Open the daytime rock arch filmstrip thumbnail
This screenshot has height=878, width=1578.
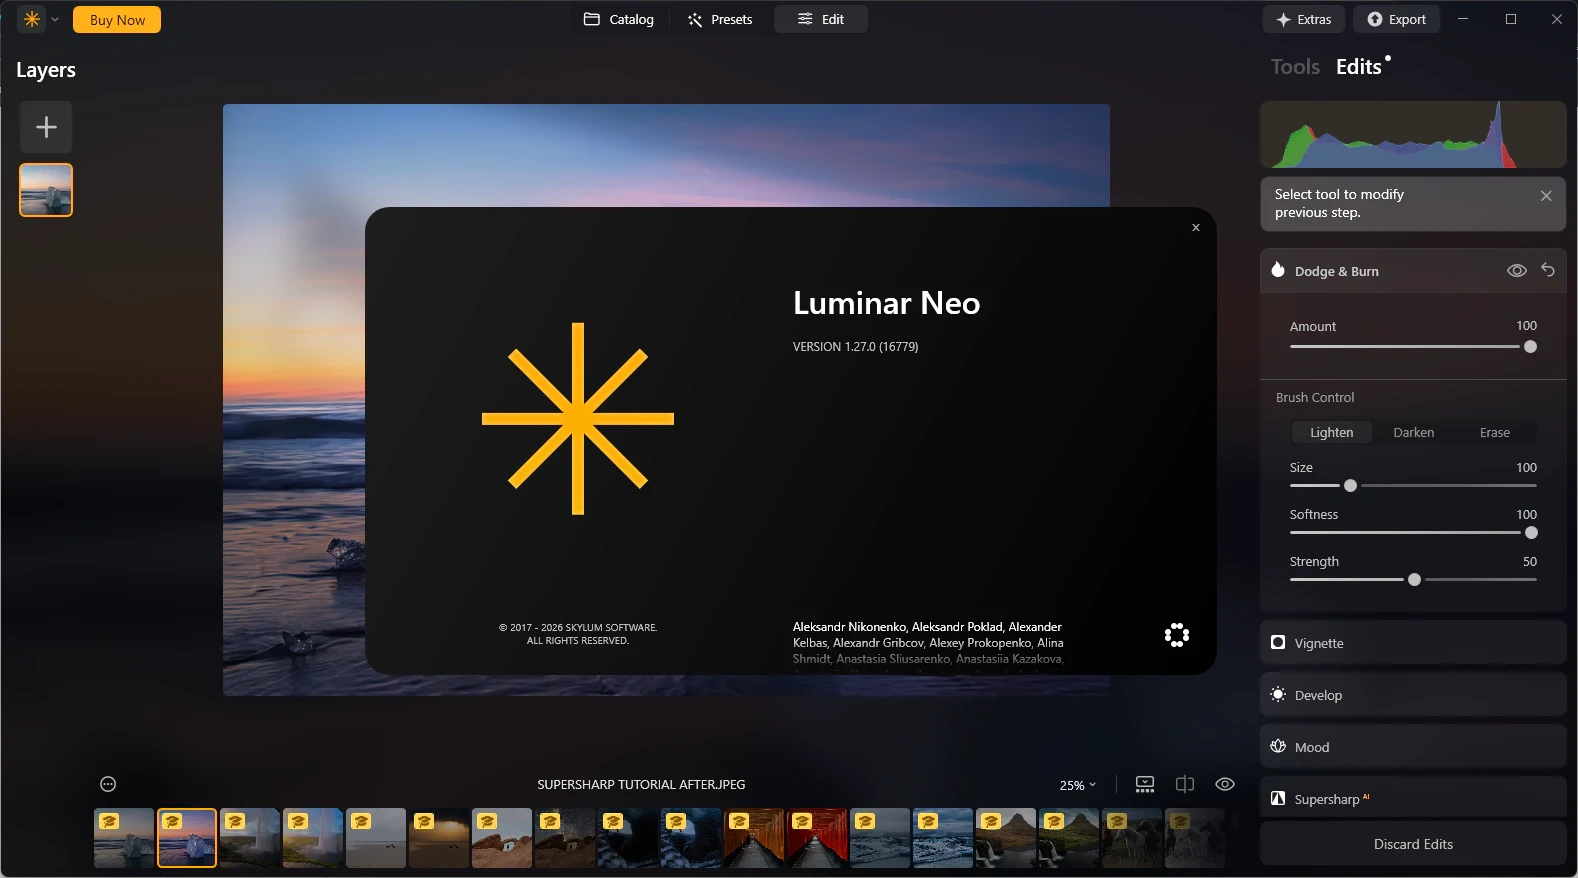click(502, 838)
